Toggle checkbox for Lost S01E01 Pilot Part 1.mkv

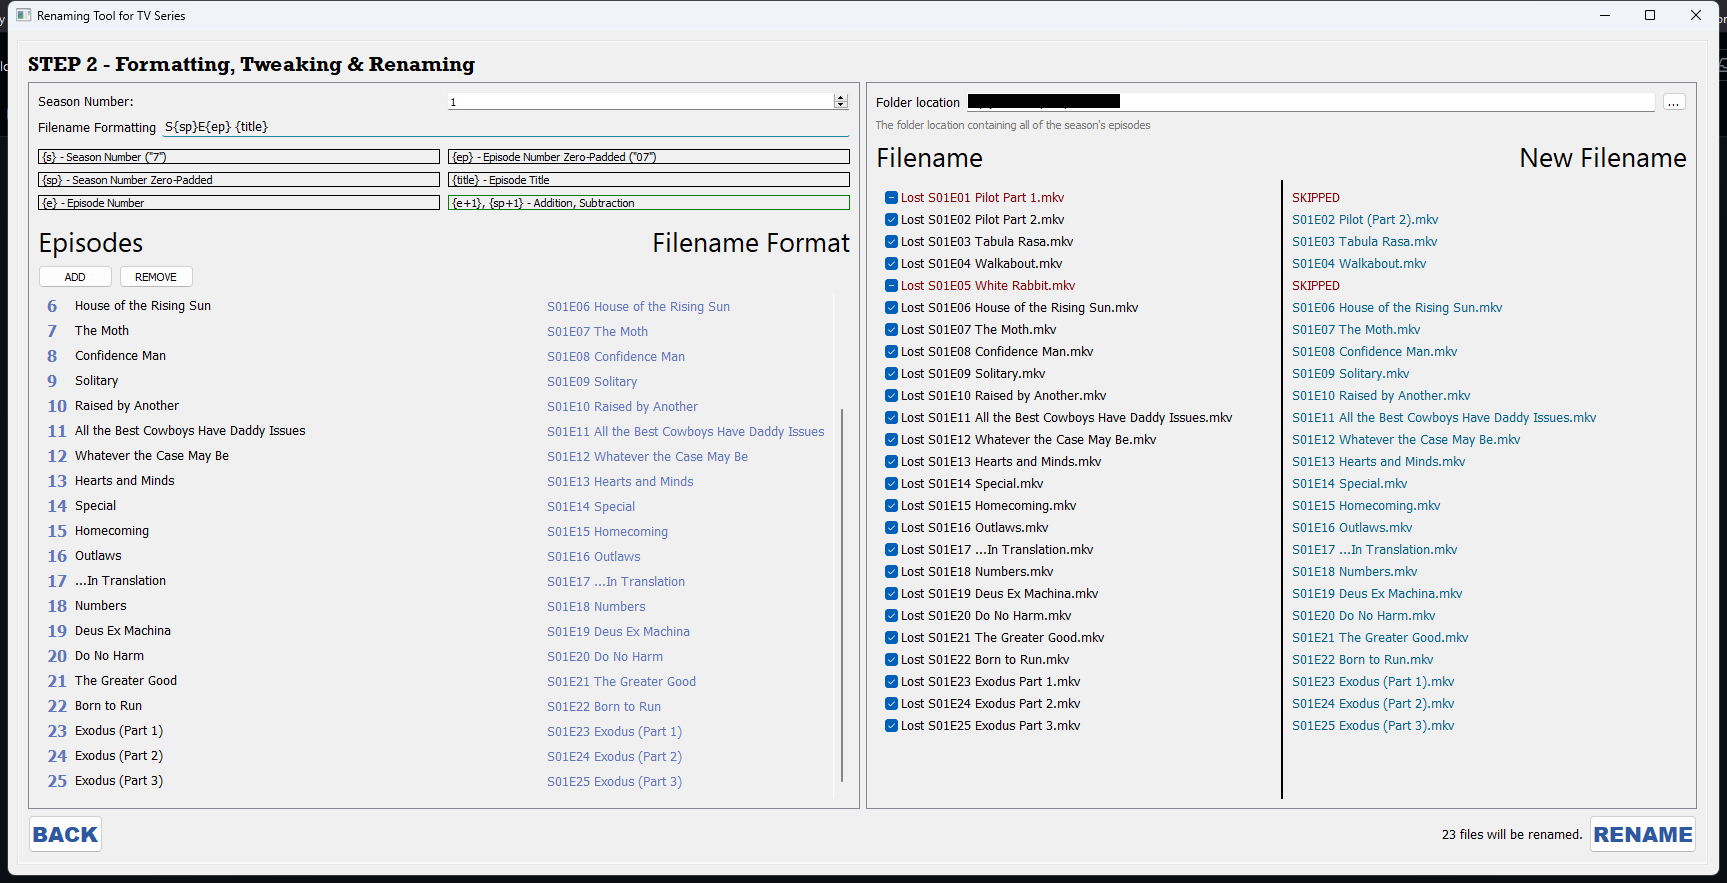coord(891,198)
